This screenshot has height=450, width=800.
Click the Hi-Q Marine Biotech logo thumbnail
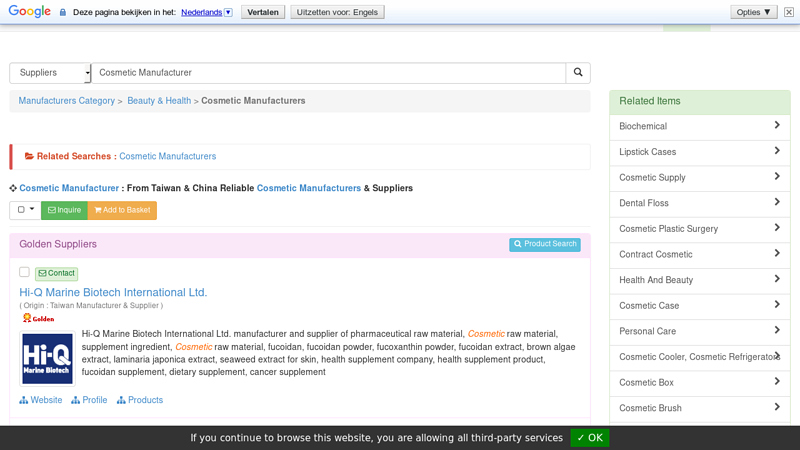(47, 359)
